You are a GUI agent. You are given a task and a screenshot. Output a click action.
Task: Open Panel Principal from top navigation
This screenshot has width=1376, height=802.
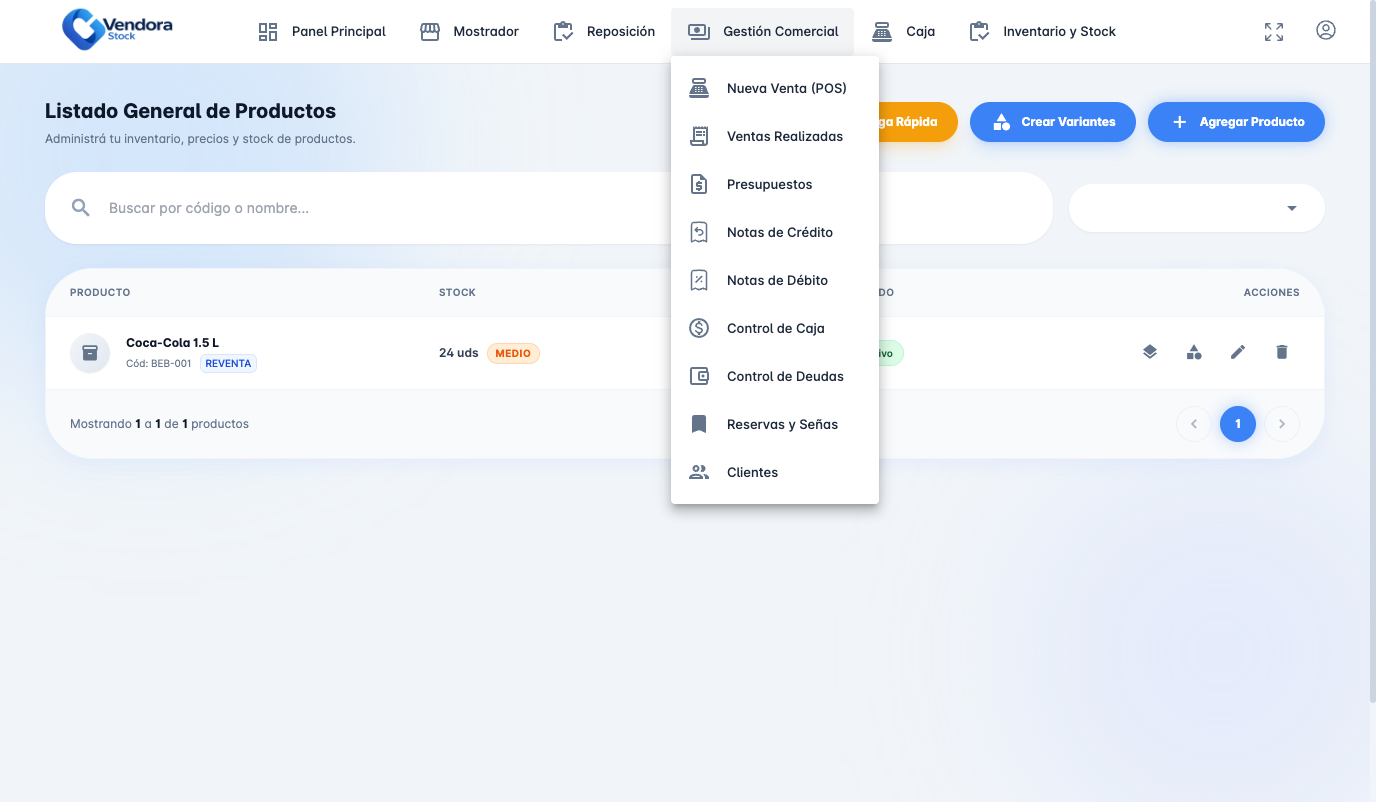pyautogui.click(x=322, y=32)
